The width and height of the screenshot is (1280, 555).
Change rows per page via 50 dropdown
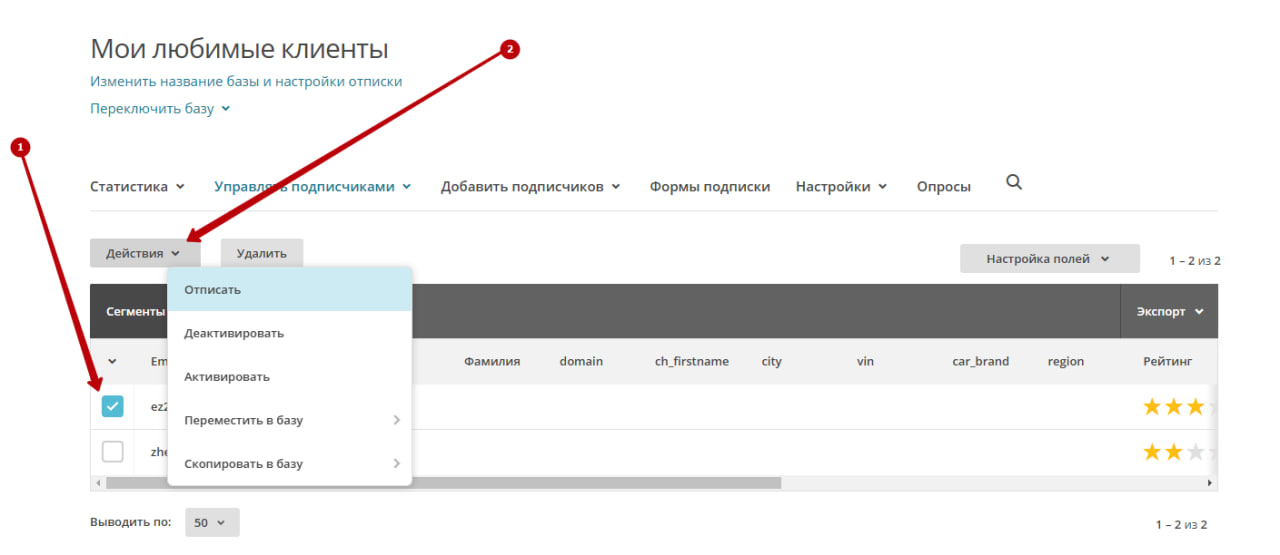[x=211, y=522]
